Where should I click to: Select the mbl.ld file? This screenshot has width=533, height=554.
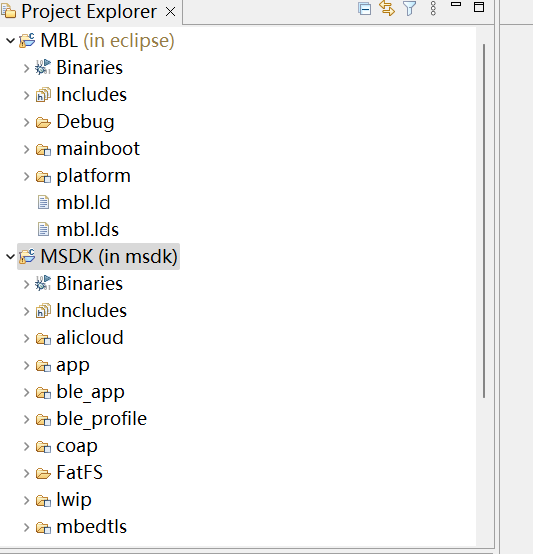coord(83,203)
